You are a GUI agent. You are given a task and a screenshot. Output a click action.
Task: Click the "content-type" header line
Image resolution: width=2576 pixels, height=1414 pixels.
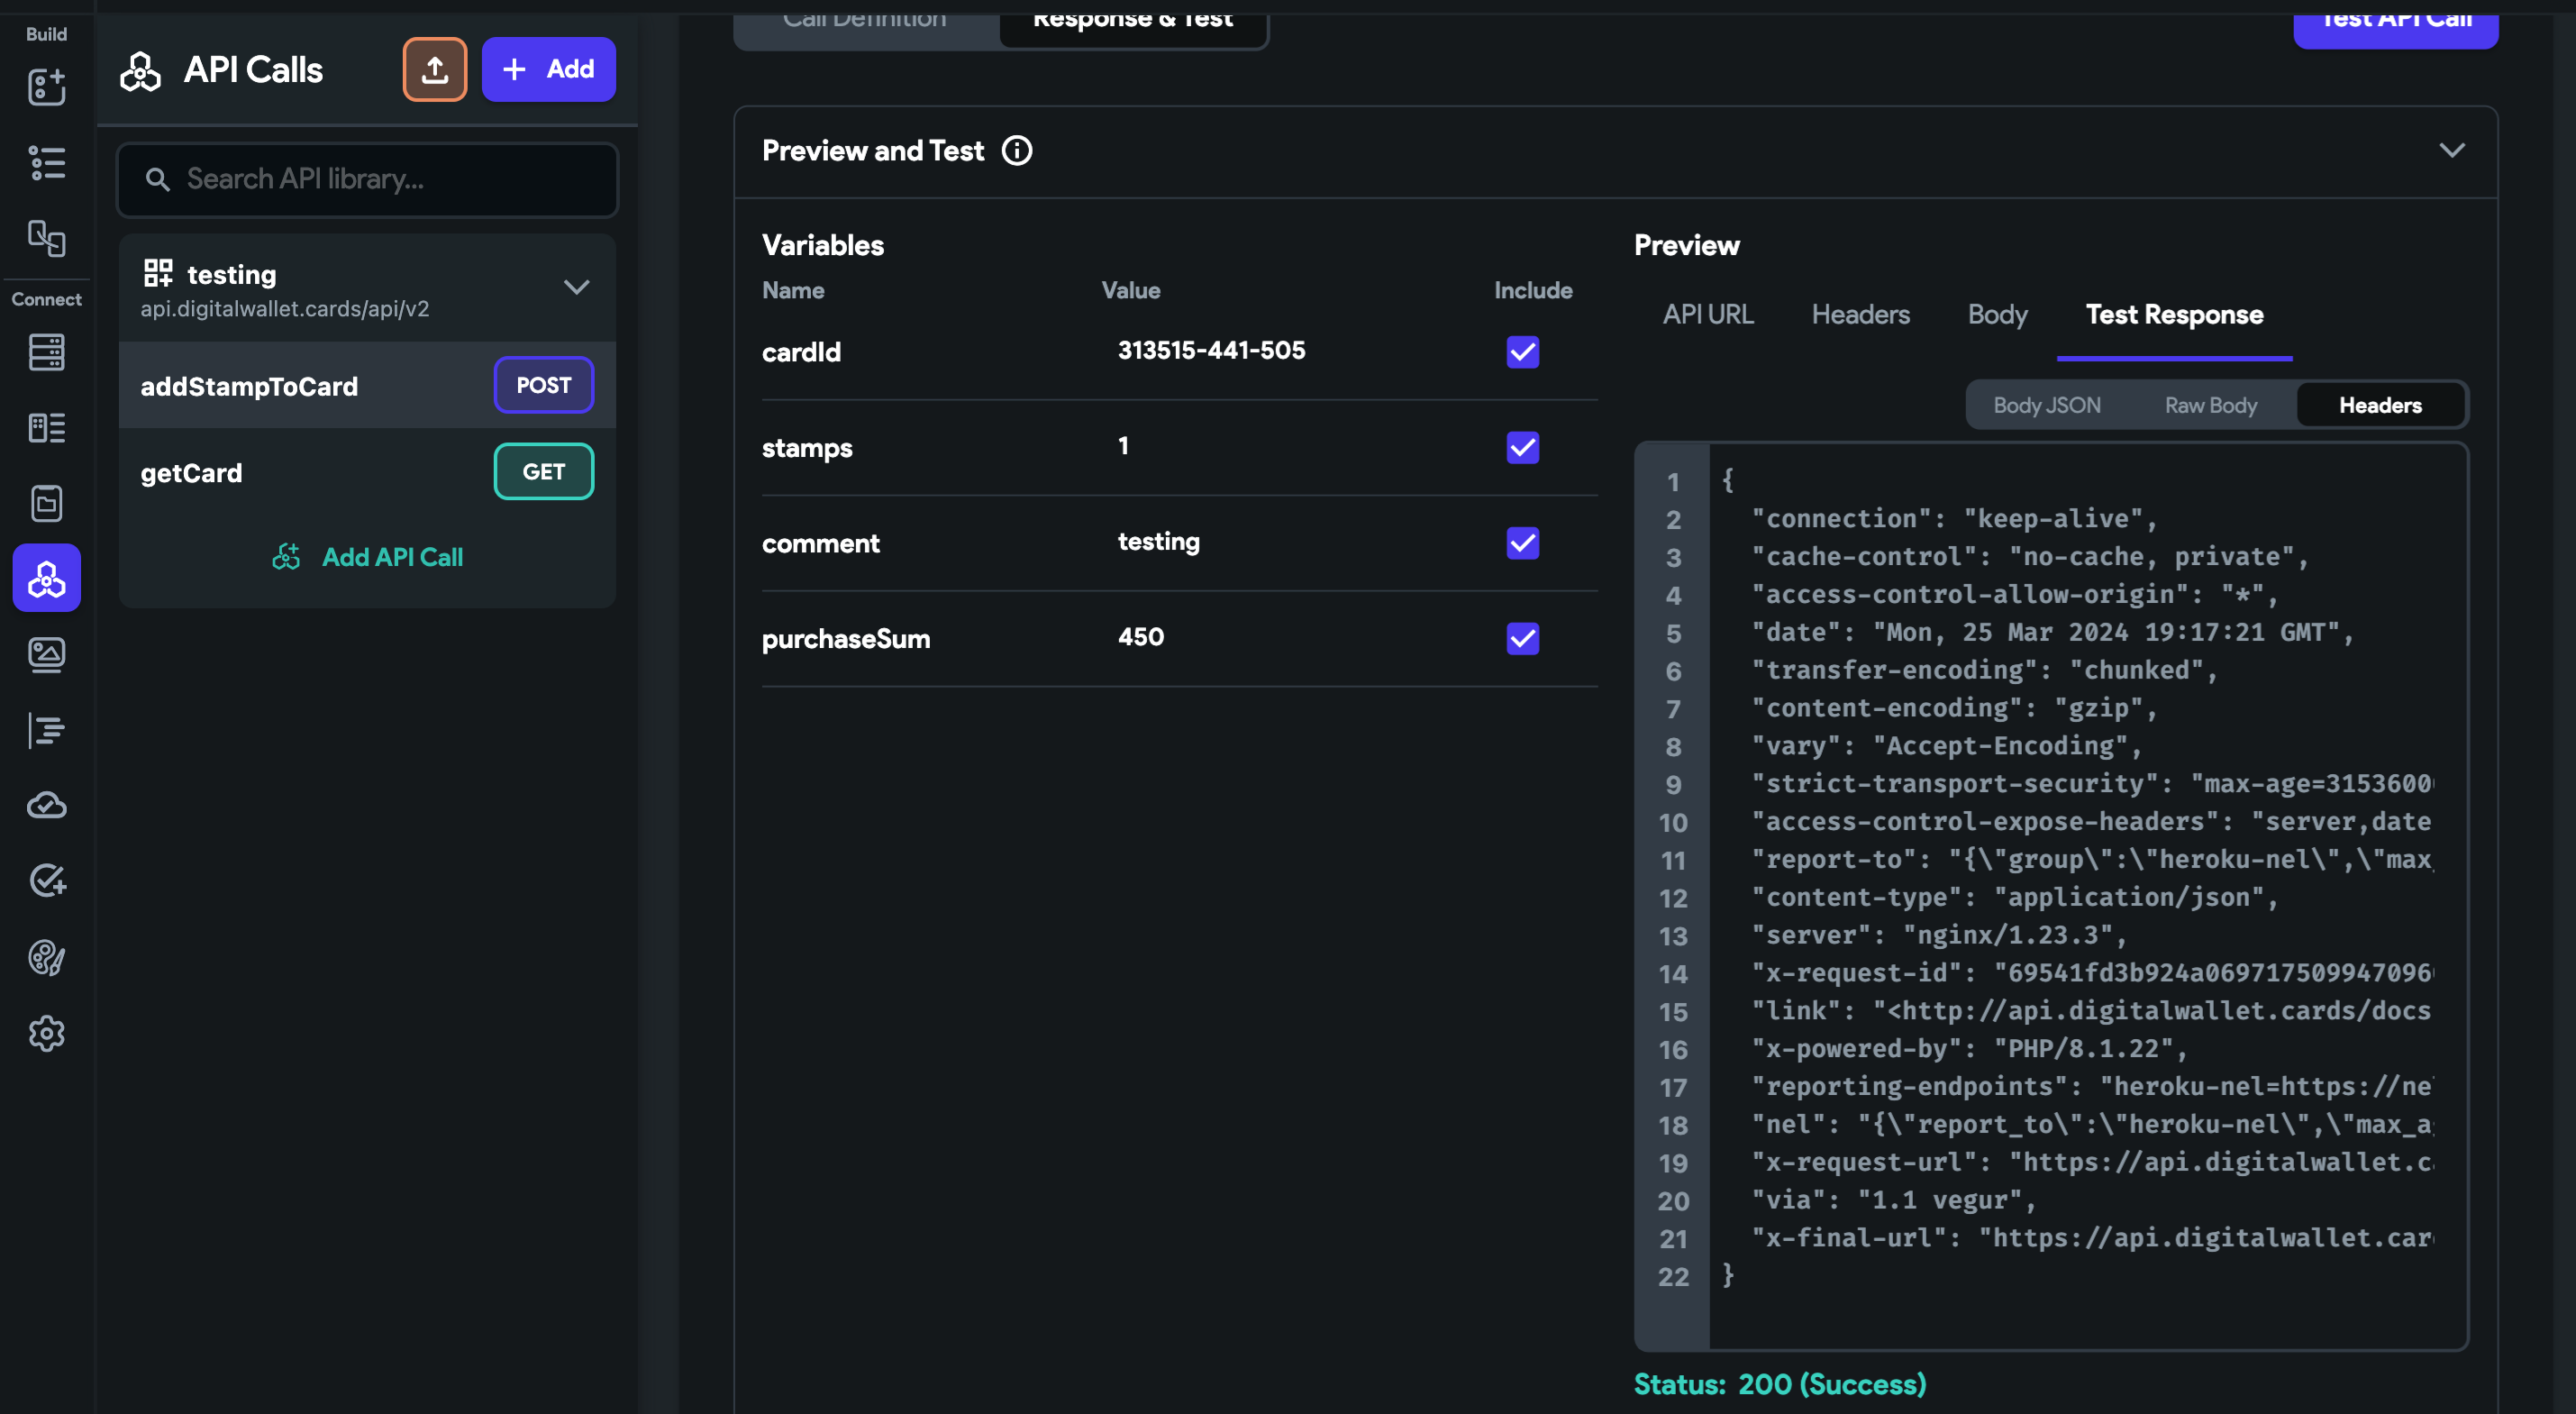coord(2013,897)
